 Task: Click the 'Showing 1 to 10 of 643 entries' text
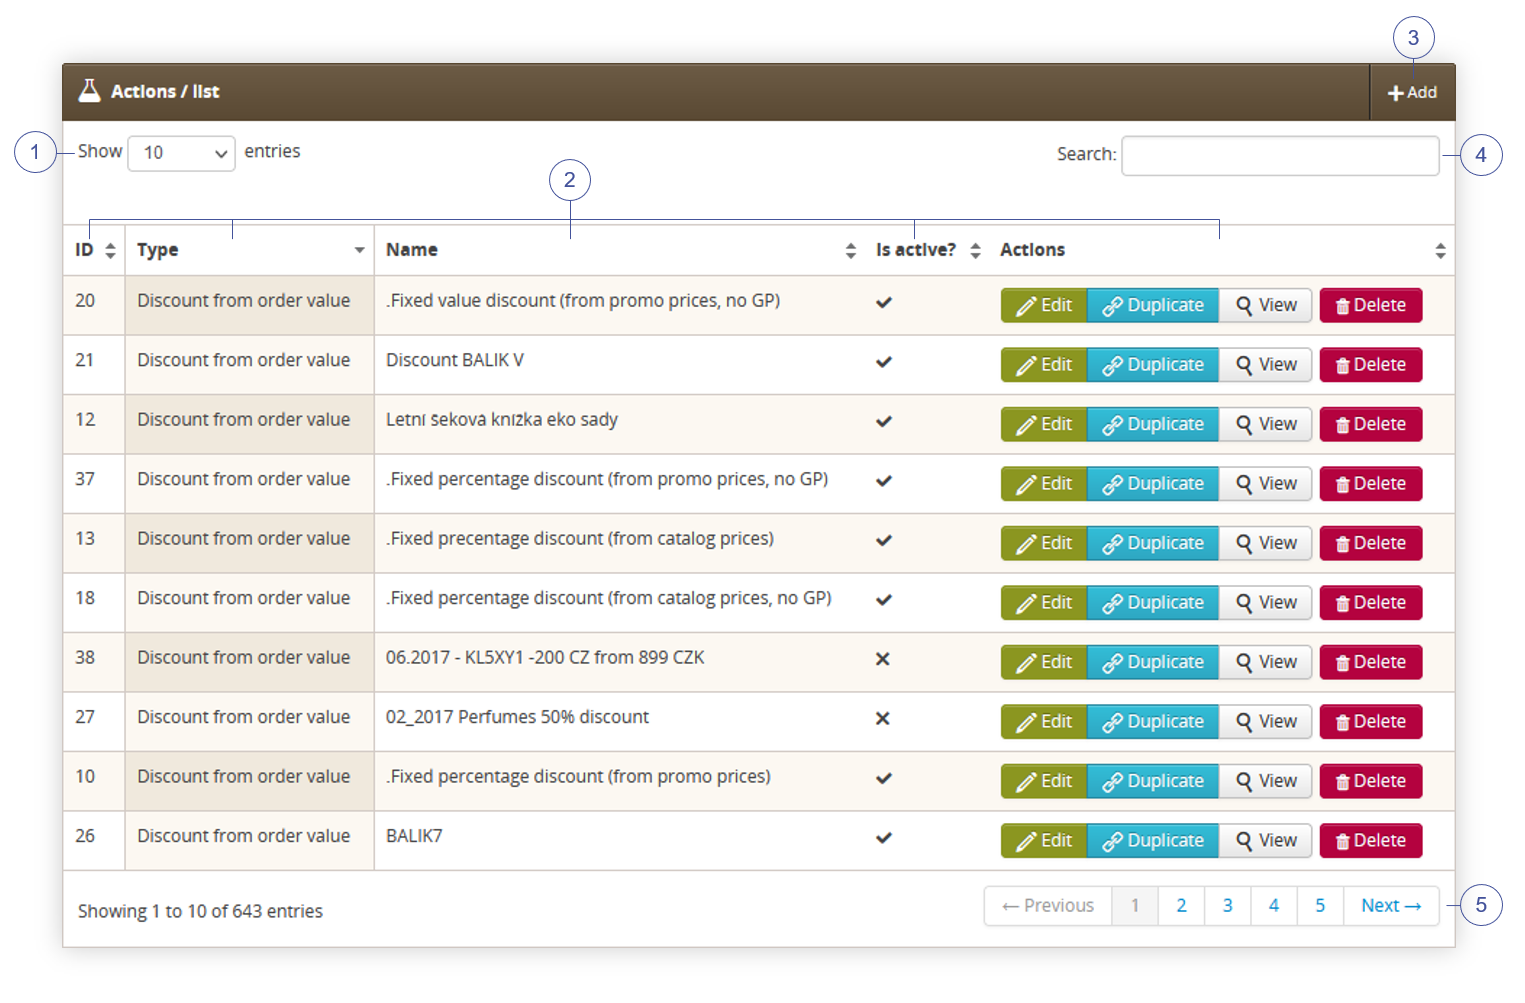coord(200,911)
